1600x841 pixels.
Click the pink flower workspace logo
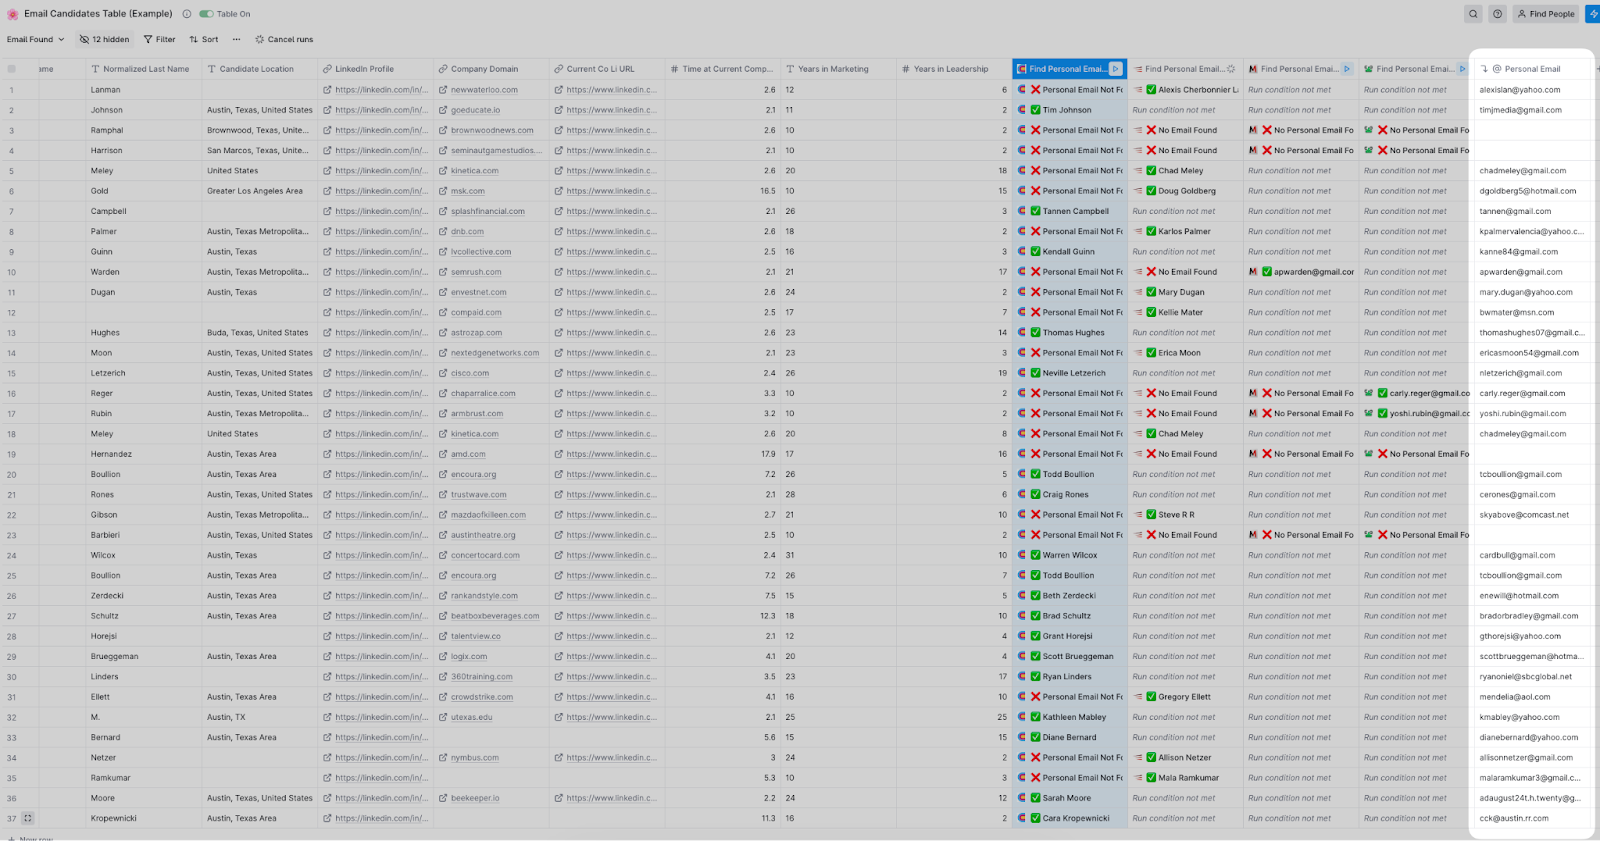[13, 14]
